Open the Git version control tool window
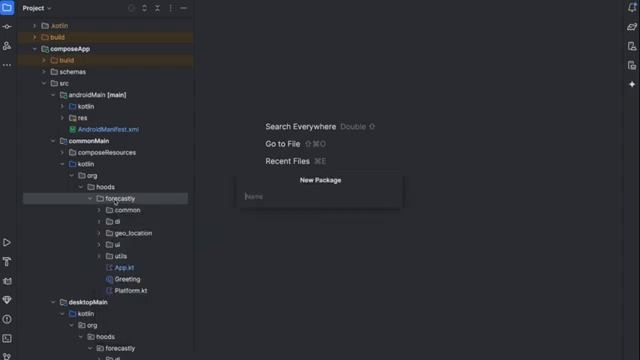This screenshot has width=640, height=360. (x=7, y=356)
